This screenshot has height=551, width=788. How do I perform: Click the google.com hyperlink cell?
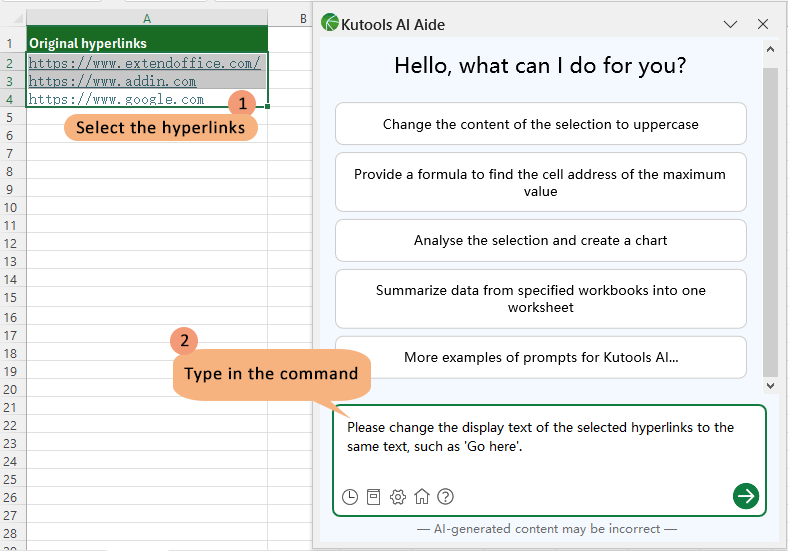(116, 99)
